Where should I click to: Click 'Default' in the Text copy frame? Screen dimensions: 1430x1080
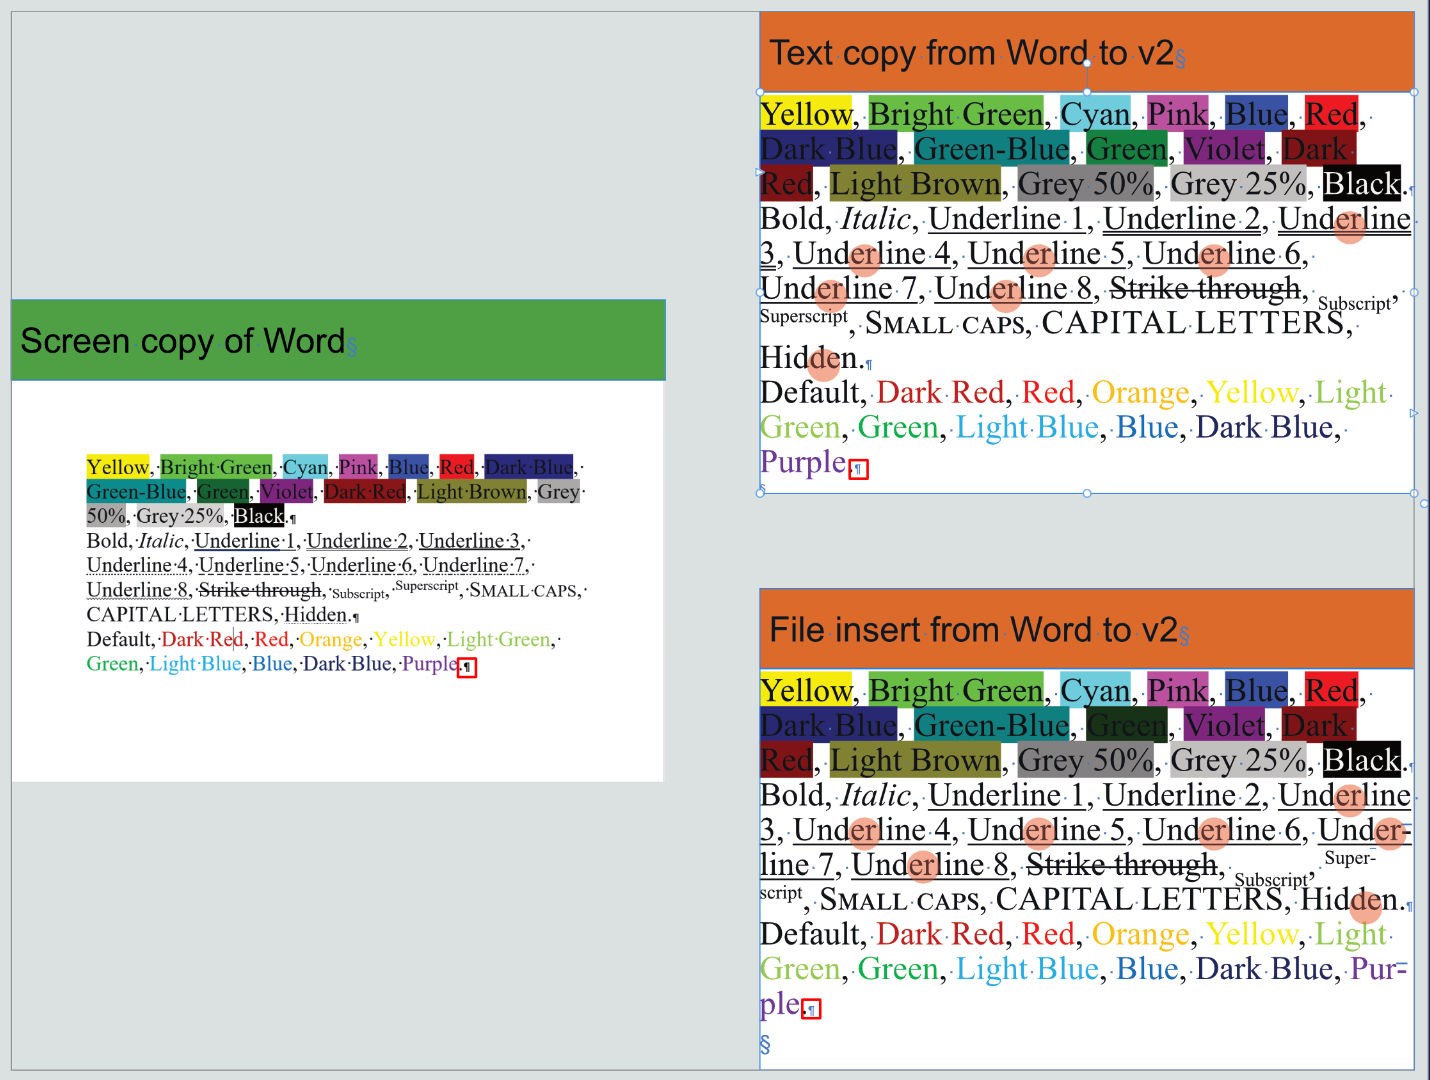pos(811,393)
